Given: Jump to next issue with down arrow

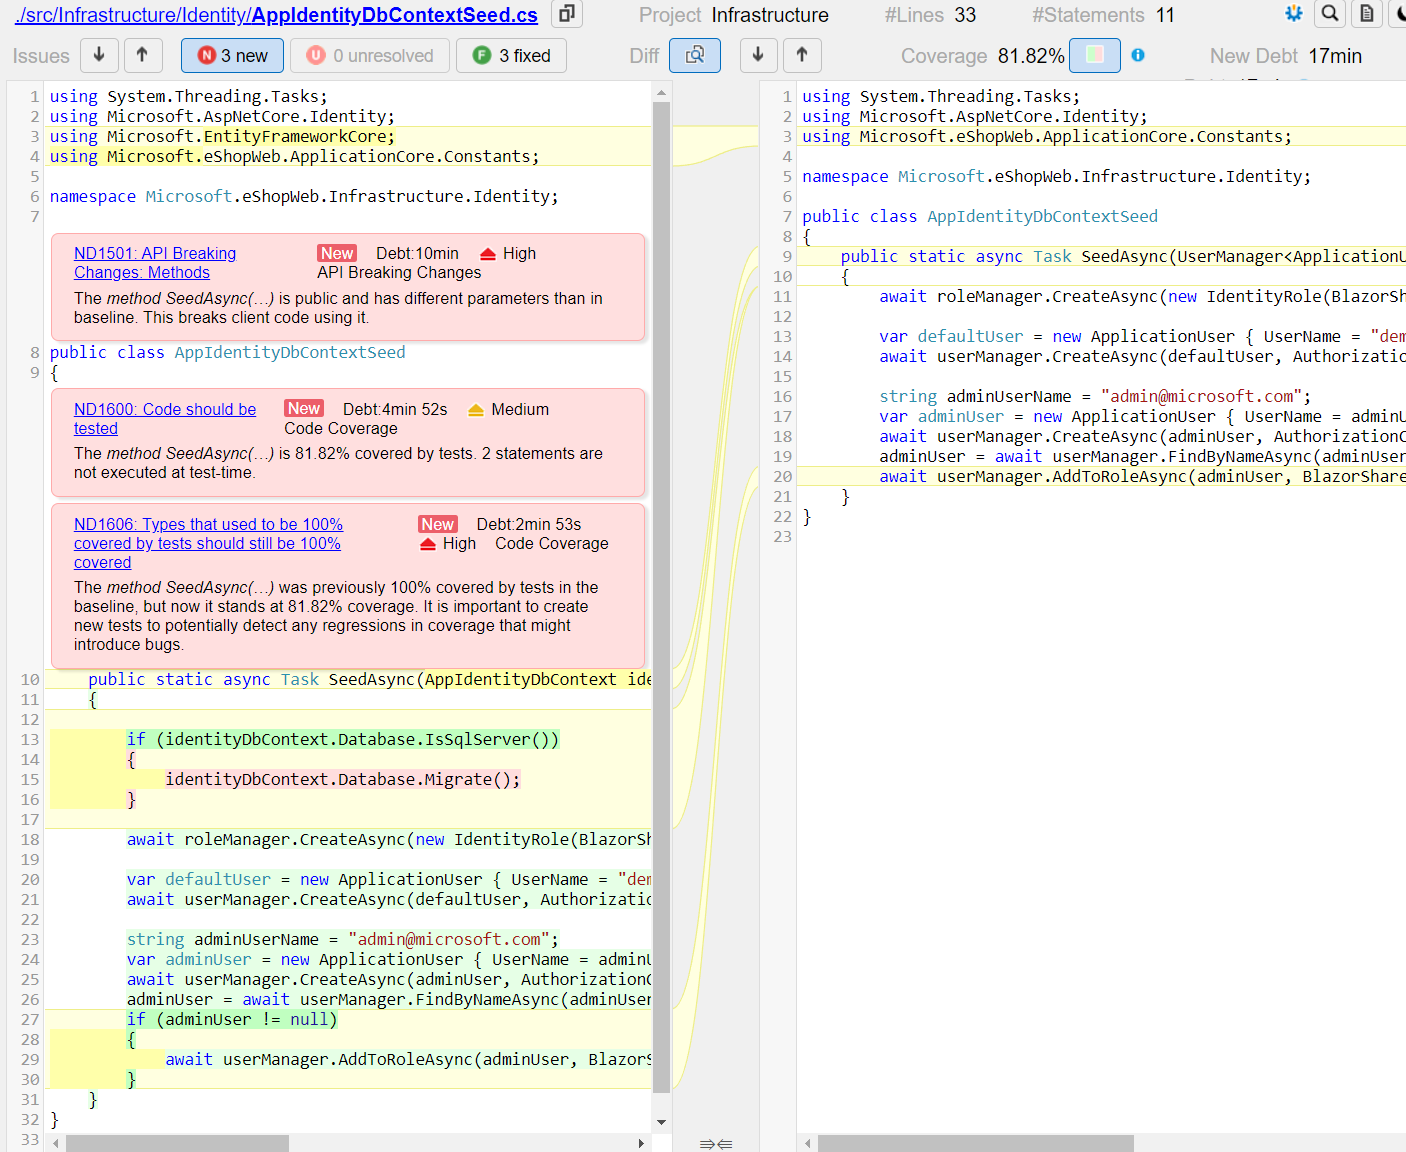Looking at the screenshot, I should [x=99, y=55].
